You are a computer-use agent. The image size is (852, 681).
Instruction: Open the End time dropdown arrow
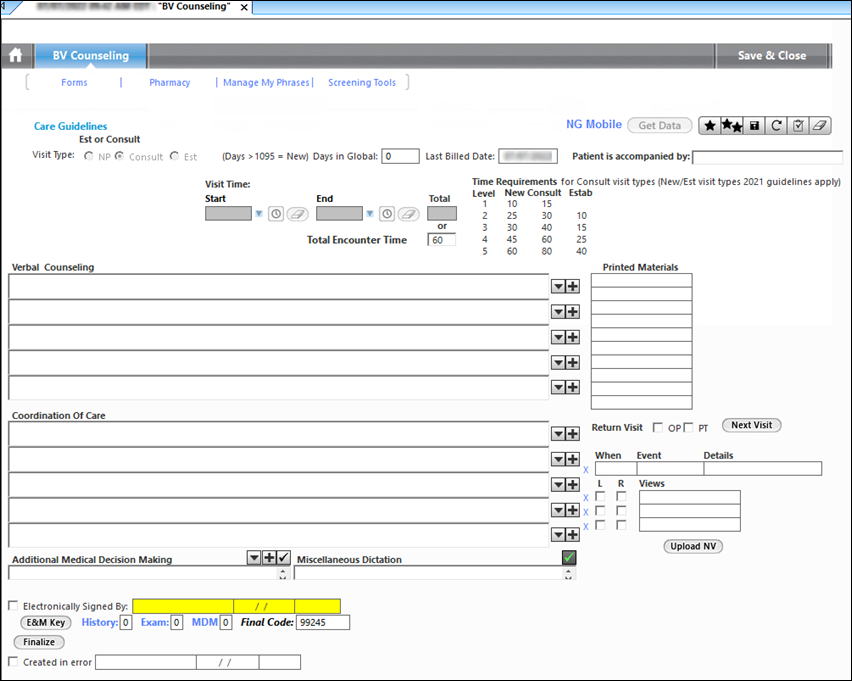pos(370,214)
